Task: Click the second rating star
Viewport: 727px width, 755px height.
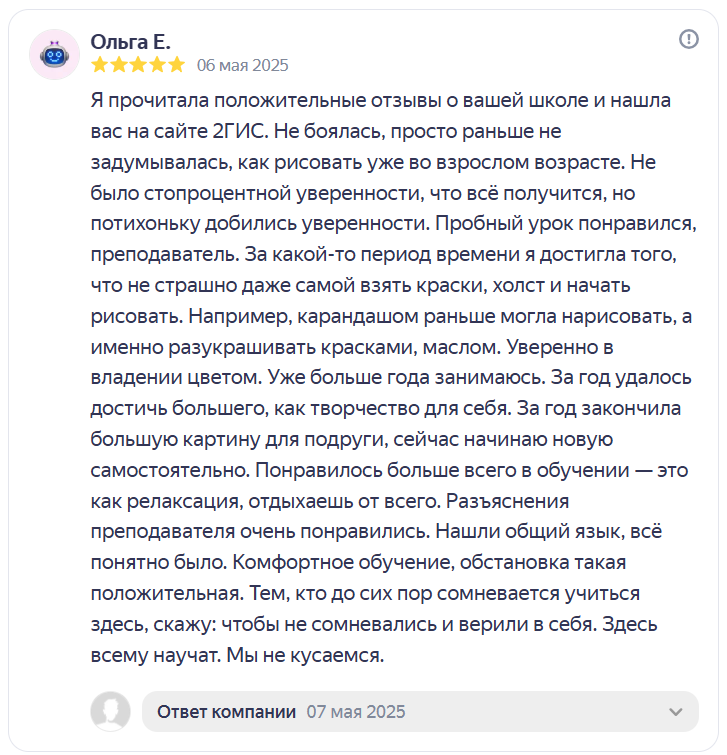Action: click(x=118, y=65)
